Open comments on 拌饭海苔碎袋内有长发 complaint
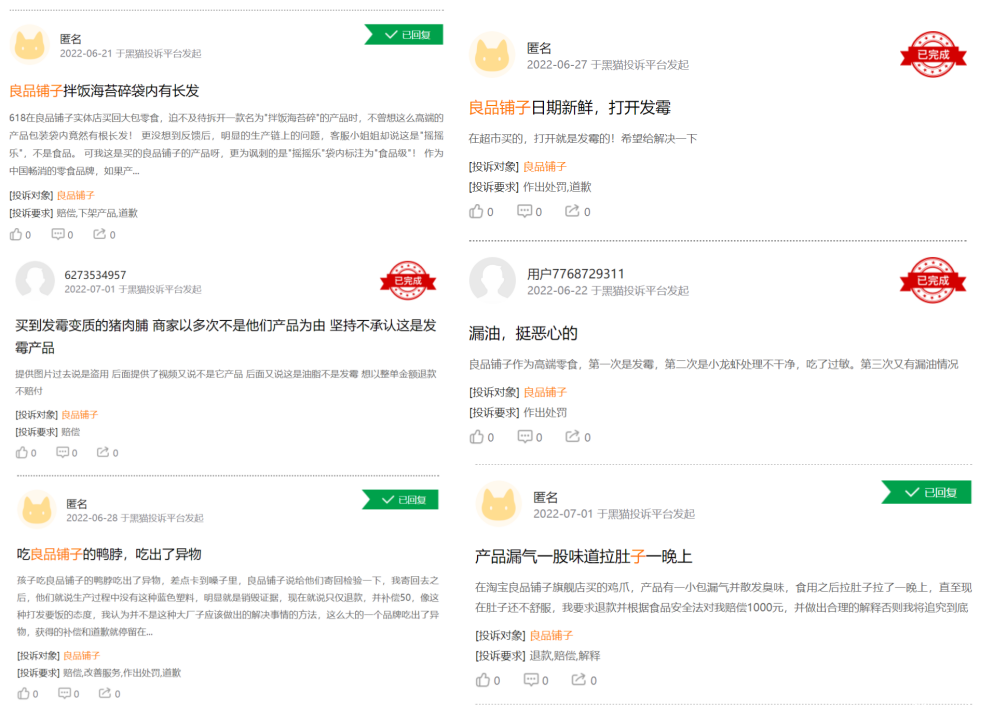The width and height of the screenshot is (994, 720). point(62,235)
